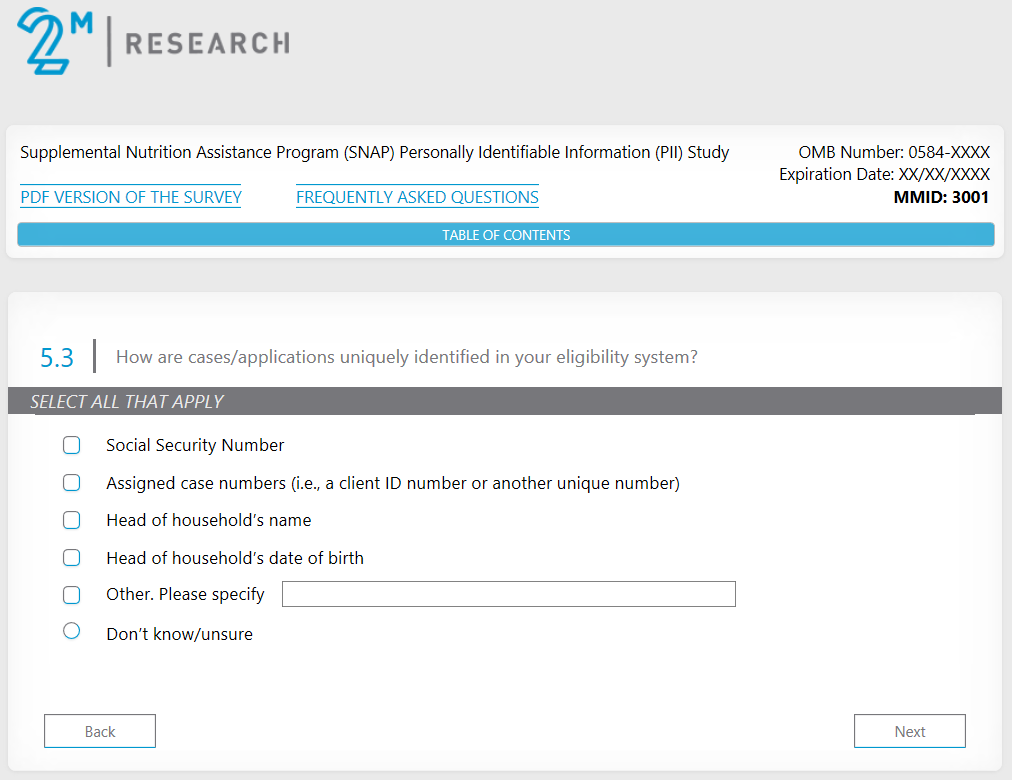The height and width of the screenshot is (780, 1012).
Task: Click the 'Don't know/unsure' label text
Action: pos(179,634)
